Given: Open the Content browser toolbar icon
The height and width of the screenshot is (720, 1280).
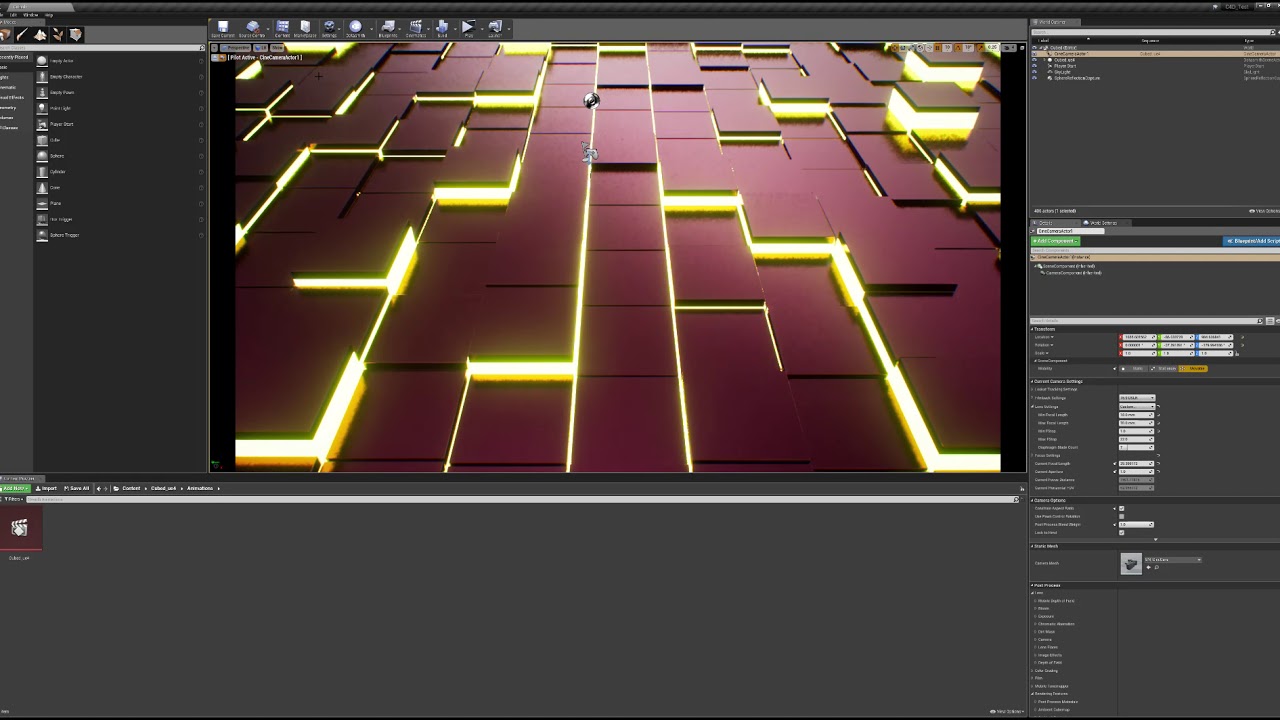Looking at the screenshot, I should pyautogui.click(x=283, y=28).
